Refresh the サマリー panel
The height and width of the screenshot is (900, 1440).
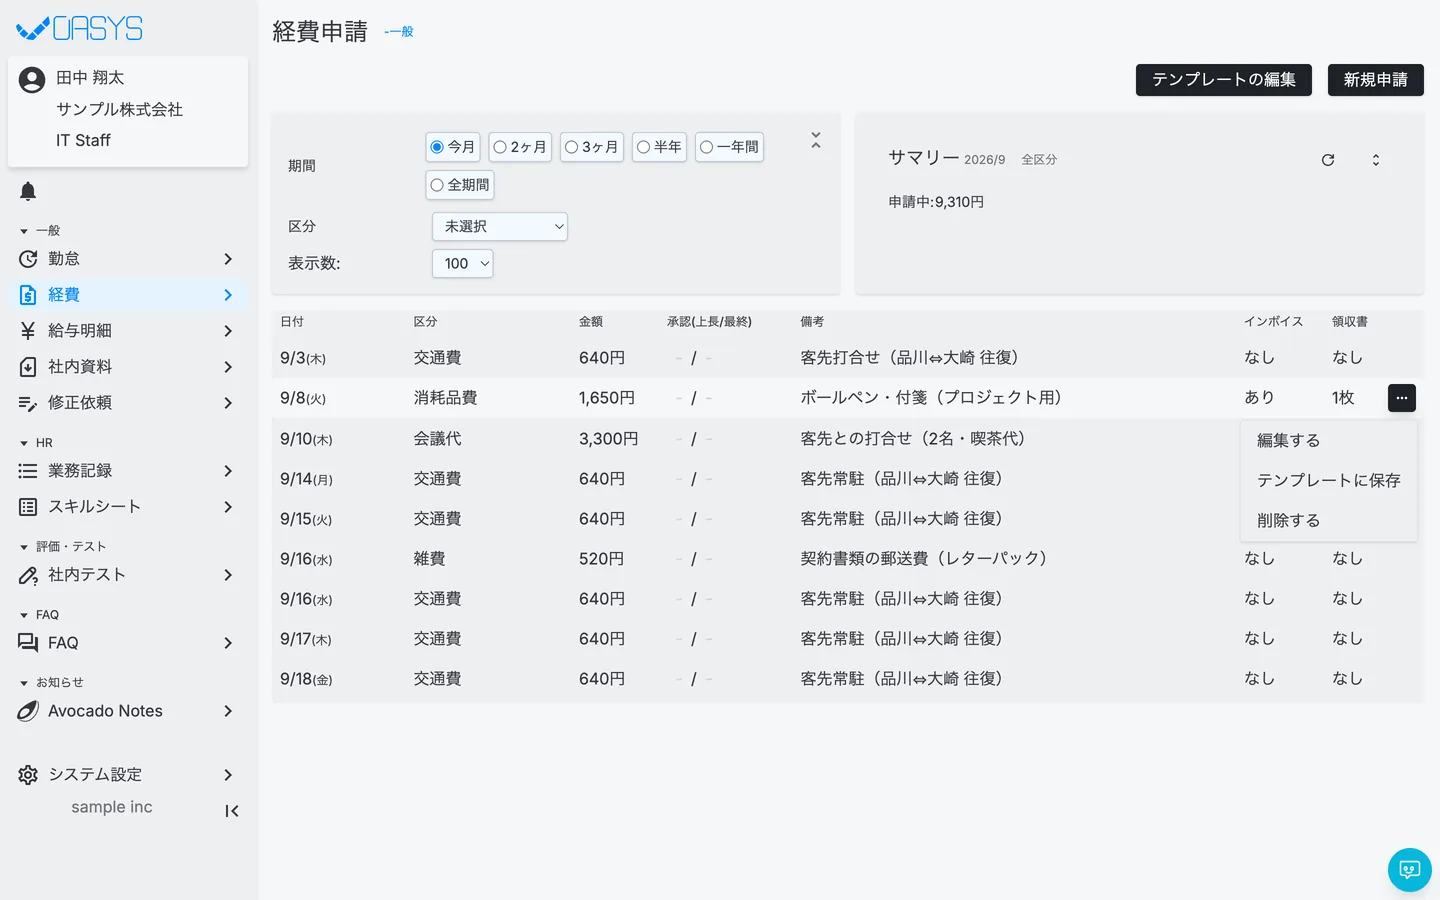[1328, 160]
